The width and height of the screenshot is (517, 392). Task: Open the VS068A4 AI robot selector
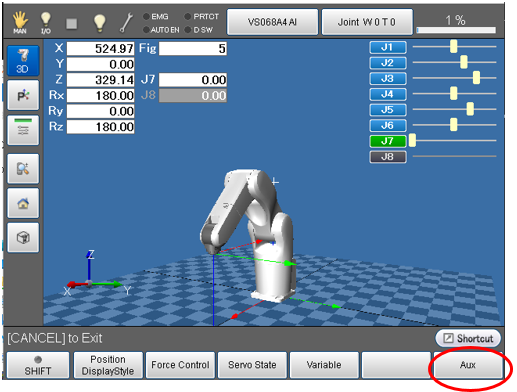272,22
